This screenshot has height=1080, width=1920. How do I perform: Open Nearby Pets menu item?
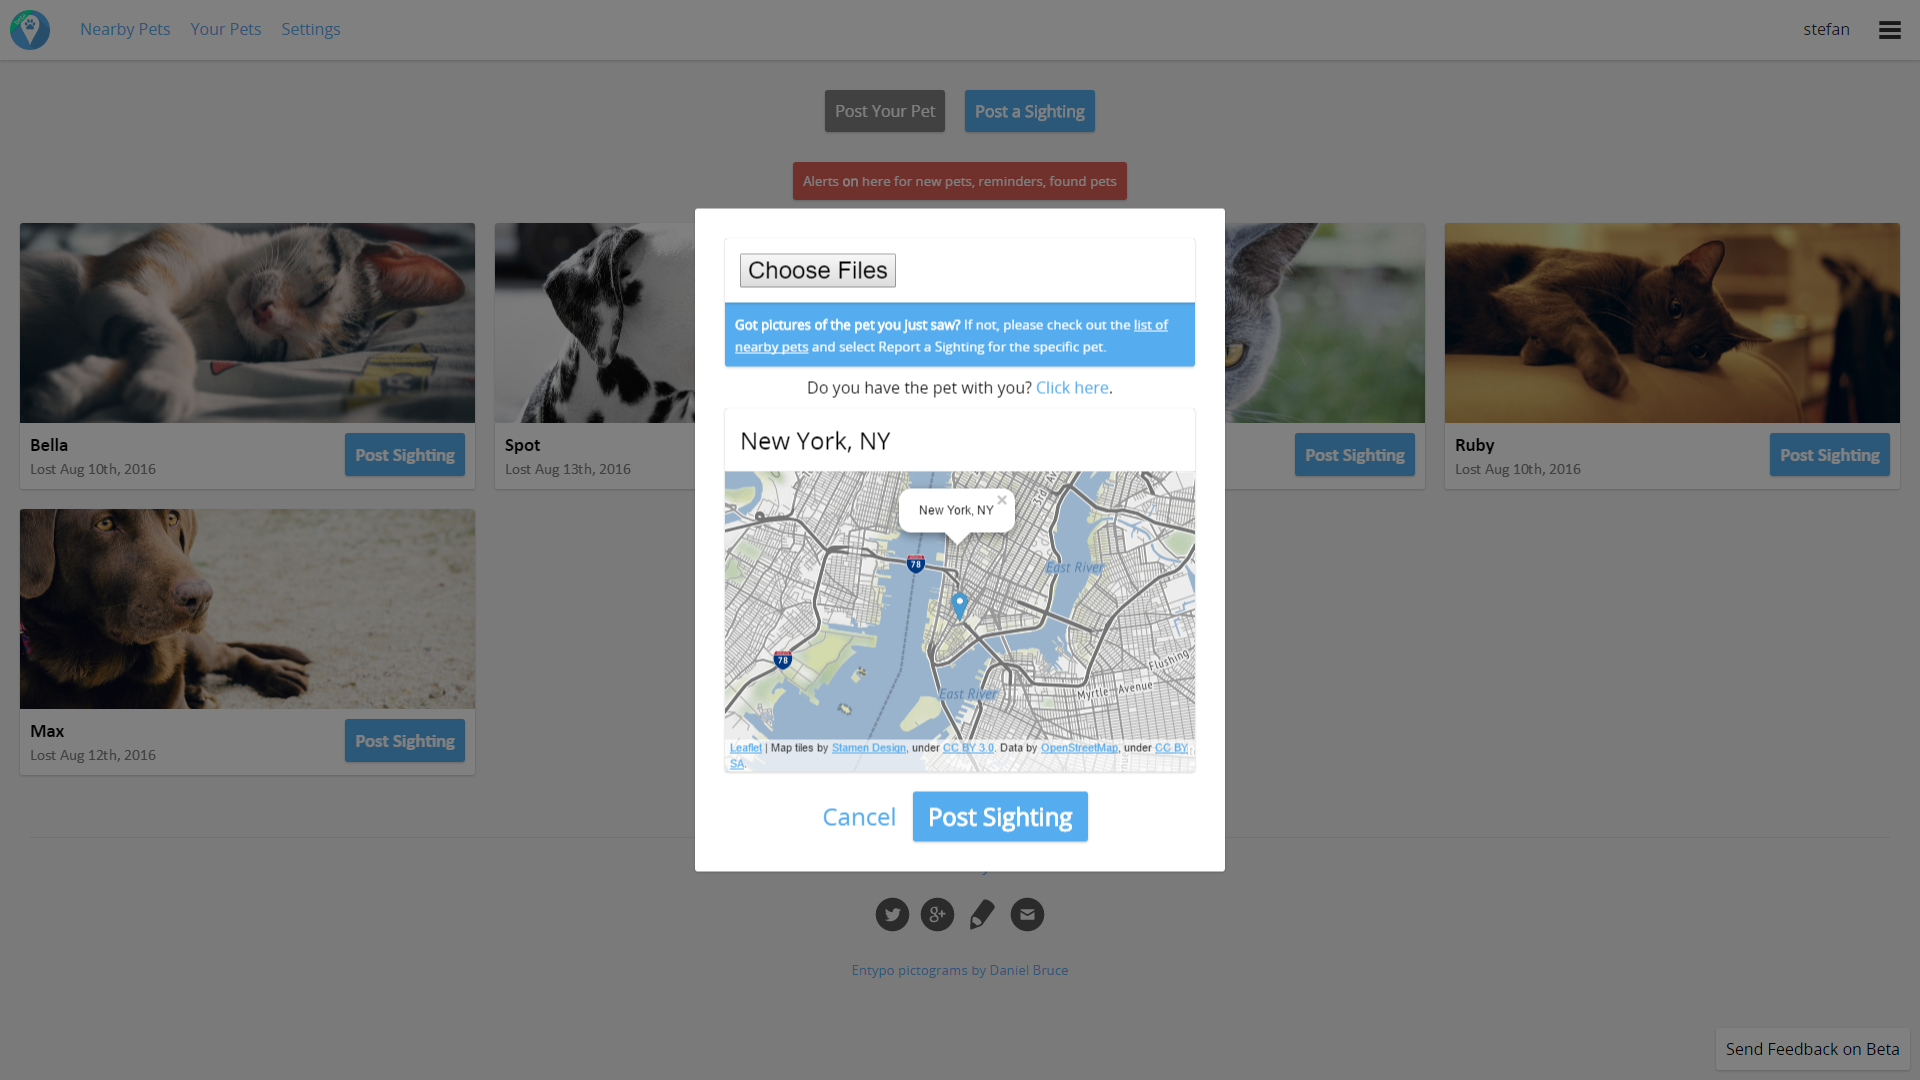pyautogui.click(x=125, y=30)
